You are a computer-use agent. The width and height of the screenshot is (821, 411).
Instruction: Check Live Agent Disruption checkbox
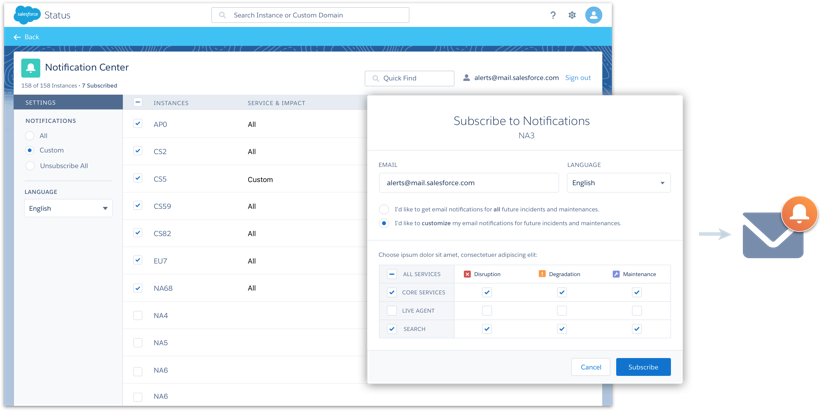coord(487,310)
